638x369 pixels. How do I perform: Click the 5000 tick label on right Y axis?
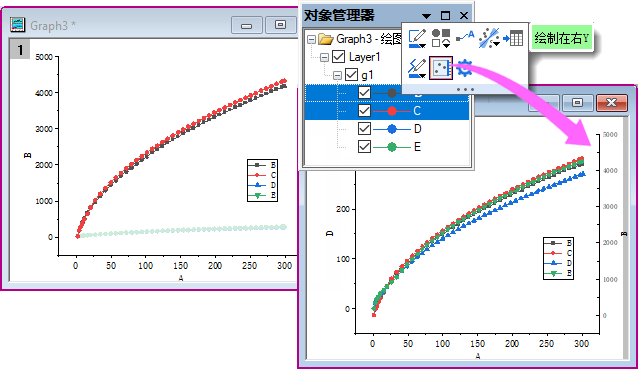pyautogui.click(x=610, y=135)
